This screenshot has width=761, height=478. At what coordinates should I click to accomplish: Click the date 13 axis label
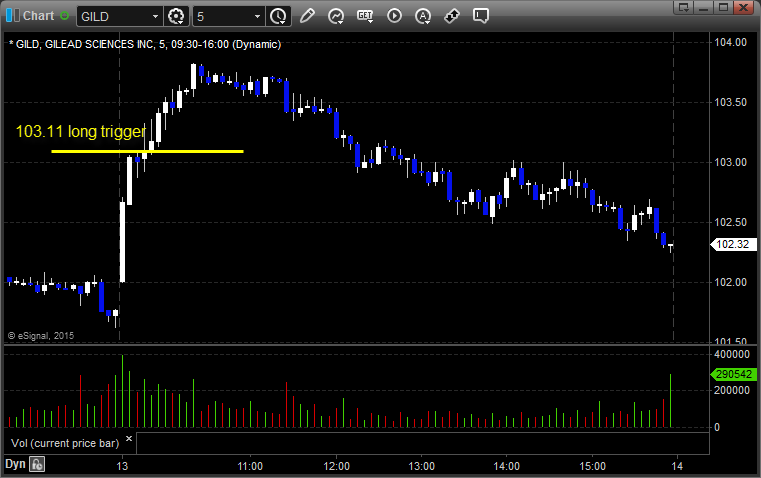(x=122, y=466)
